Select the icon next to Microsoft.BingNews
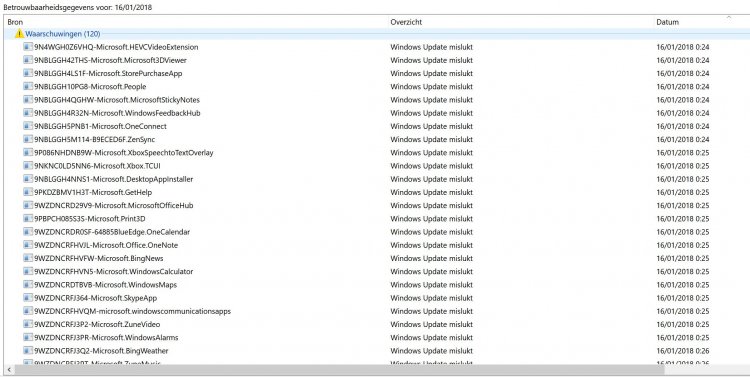The height and width of the screenshot is (377, 750). [x=28, y=258]
